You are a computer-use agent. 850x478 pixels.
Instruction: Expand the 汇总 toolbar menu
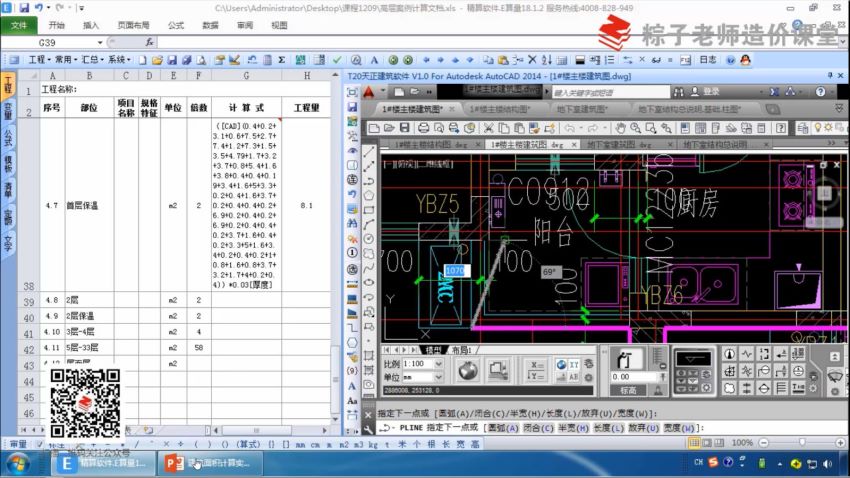pyautogui.click(x=93, y=60)
